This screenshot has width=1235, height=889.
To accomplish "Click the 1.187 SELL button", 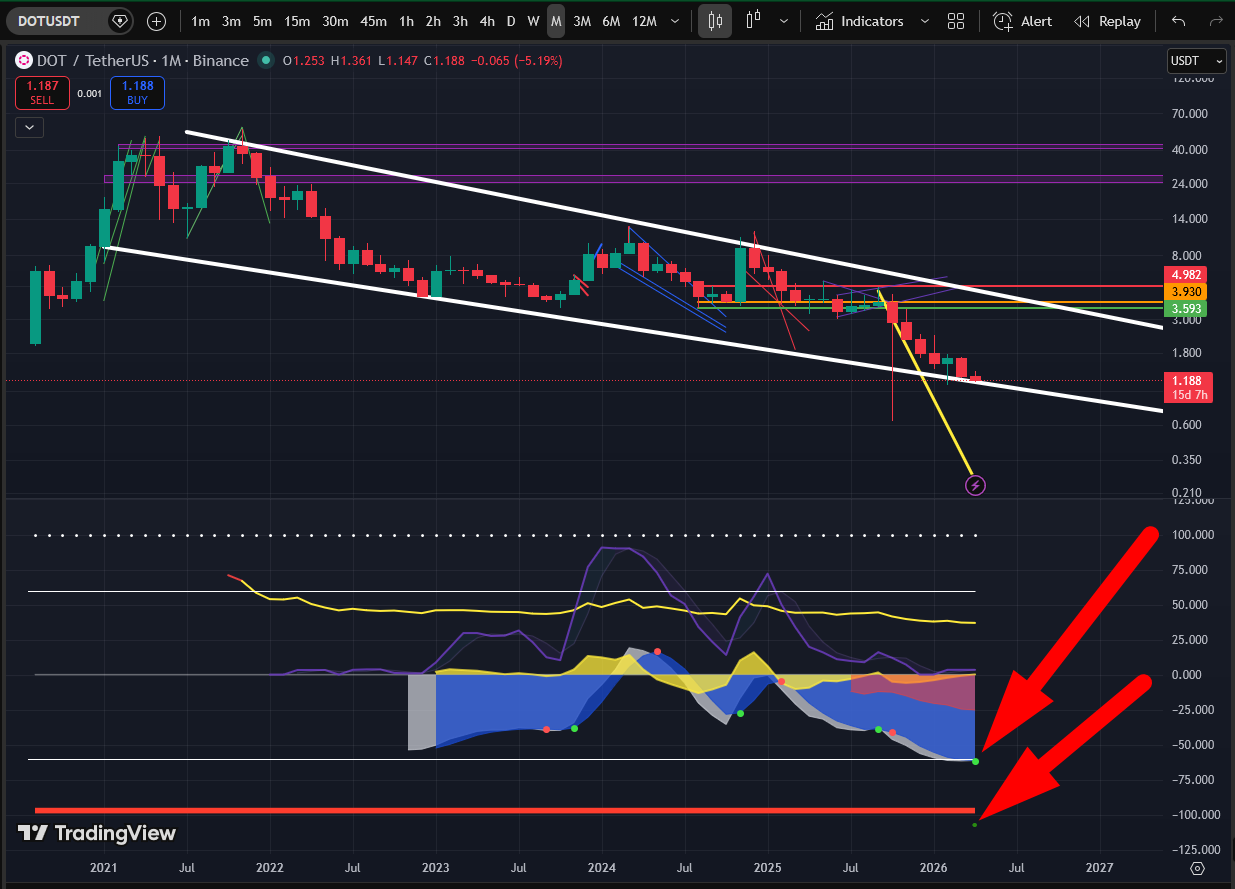I will (42, 93).
